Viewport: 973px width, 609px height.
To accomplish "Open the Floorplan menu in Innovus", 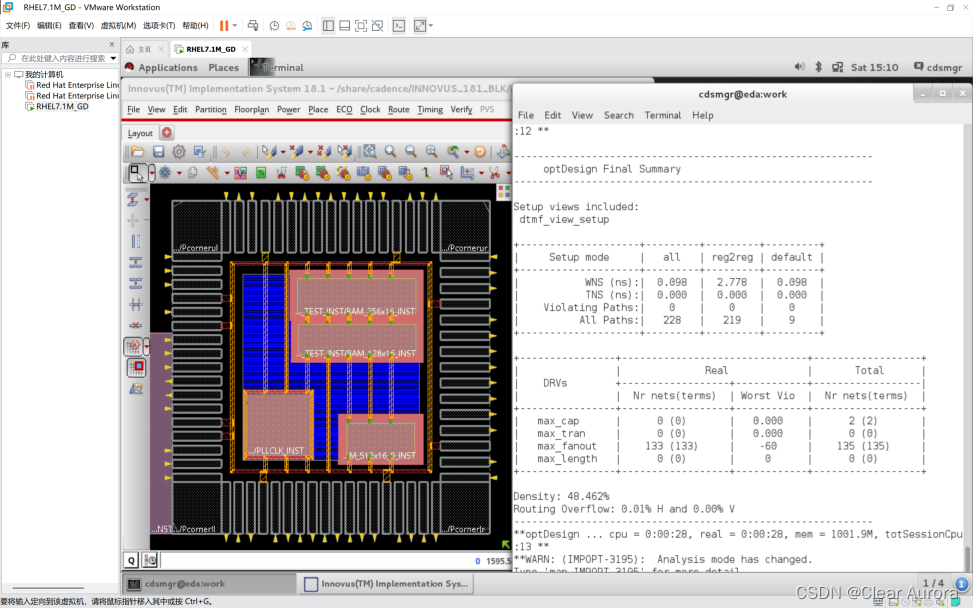I will coord(251,109).
